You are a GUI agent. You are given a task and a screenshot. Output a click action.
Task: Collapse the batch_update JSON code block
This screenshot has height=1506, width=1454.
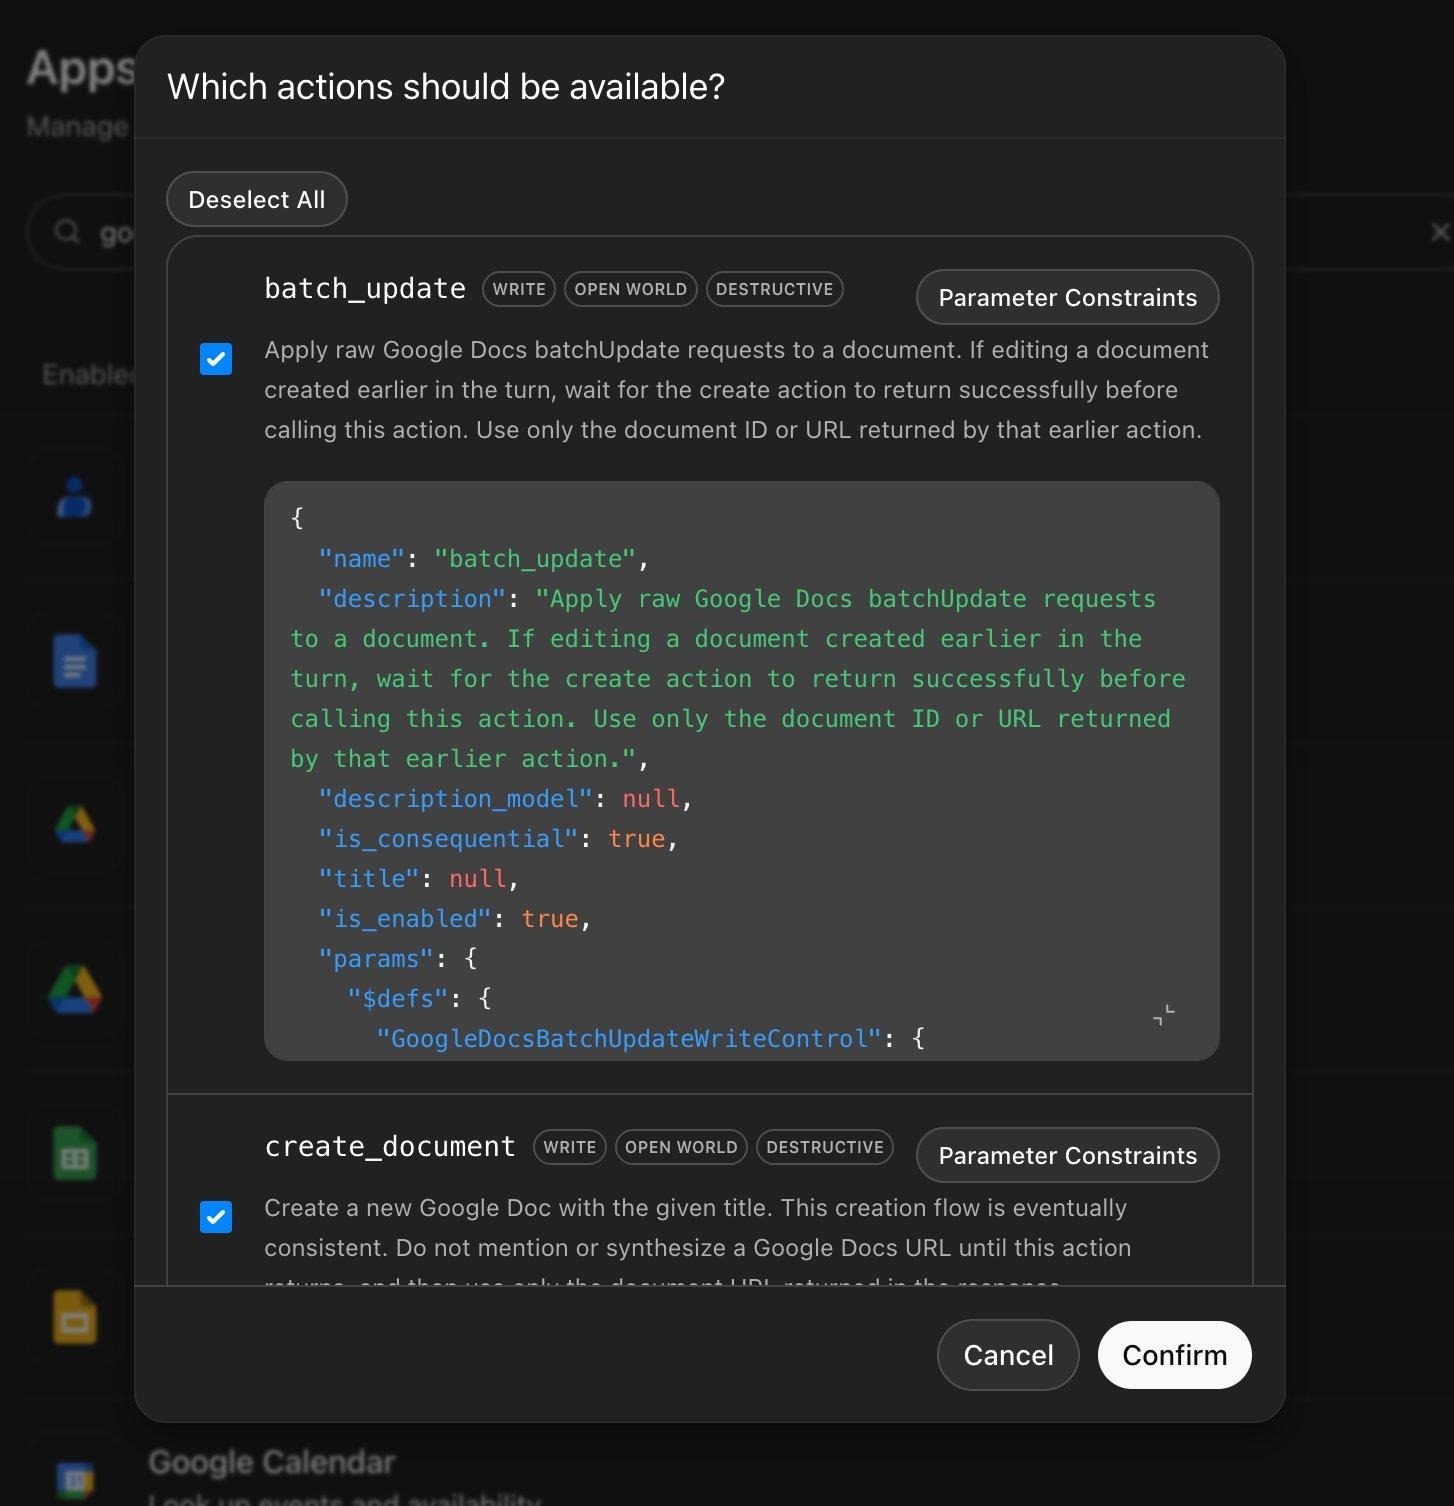(x=1164, y=1015)
